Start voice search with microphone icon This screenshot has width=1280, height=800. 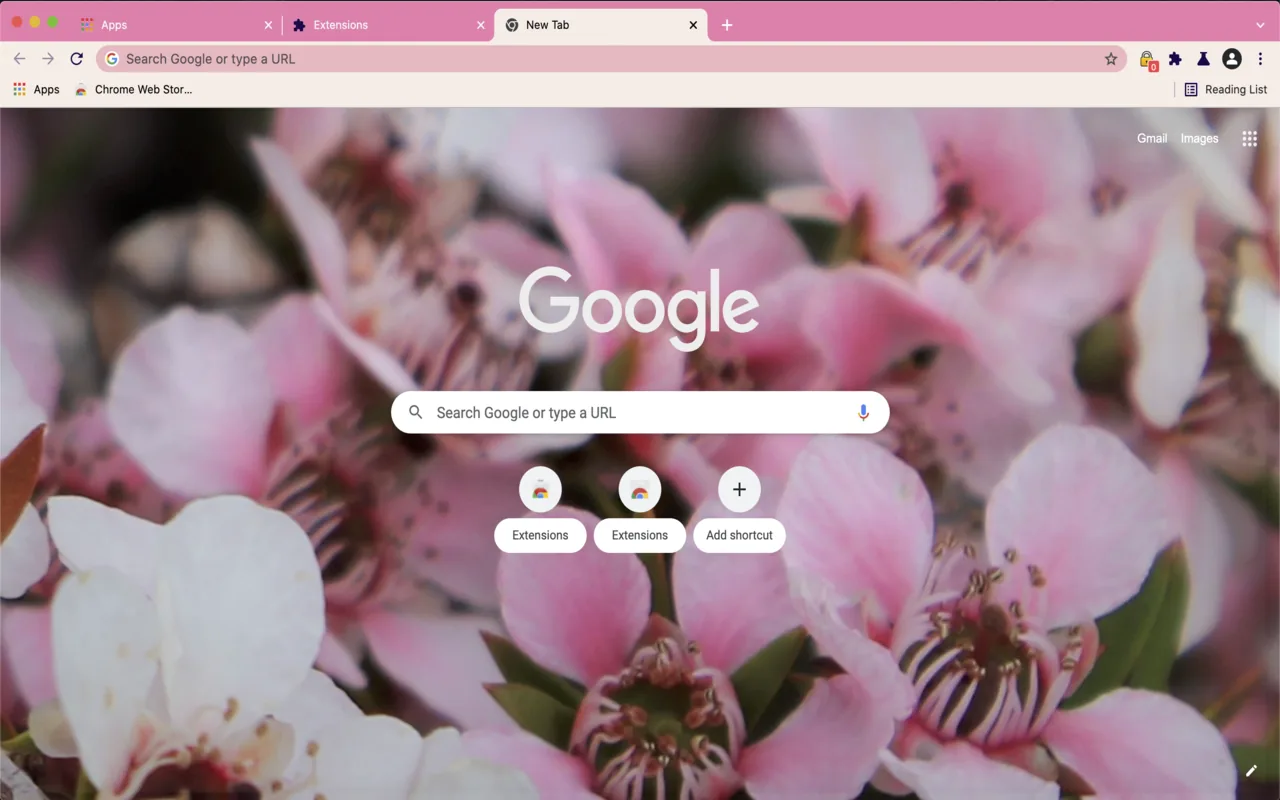tap(863, 412)
